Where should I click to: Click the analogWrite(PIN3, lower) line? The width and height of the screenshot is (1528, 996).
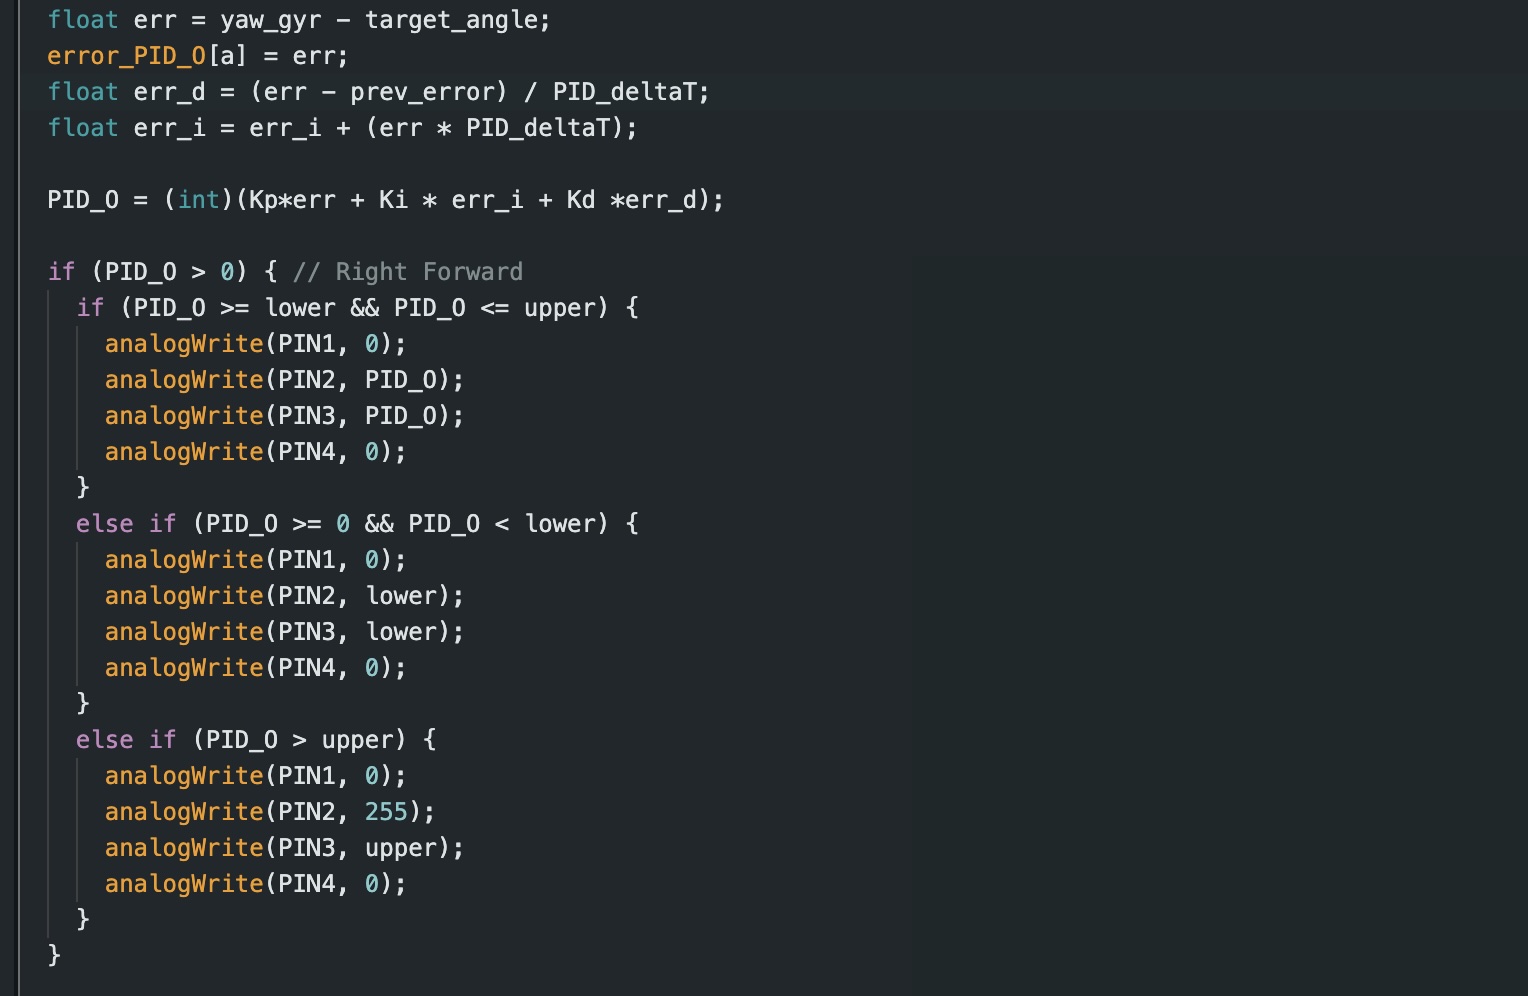point(284,632)
